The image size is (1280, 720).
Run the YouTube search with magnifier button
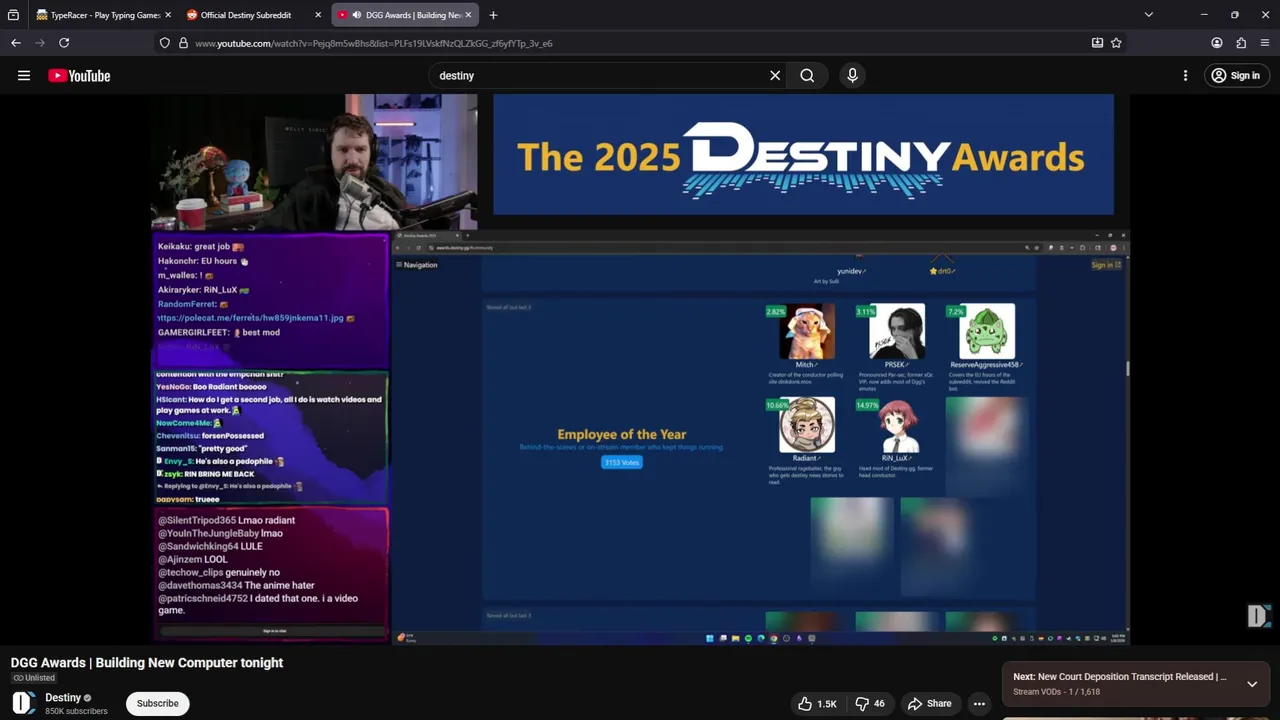coord(807,75)
